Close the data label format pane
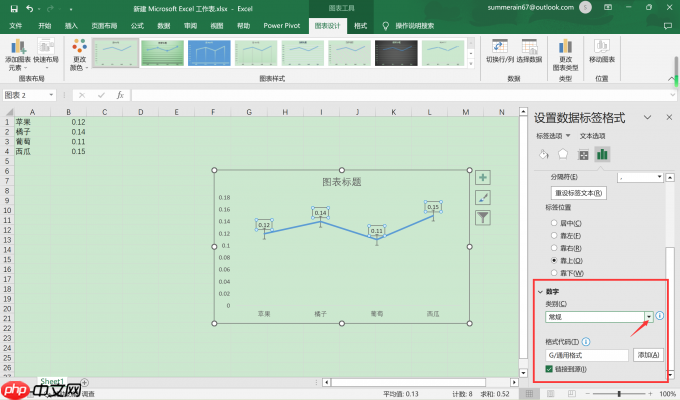The image size is (680, 400). pyautogui.click(x=669, y=117)
